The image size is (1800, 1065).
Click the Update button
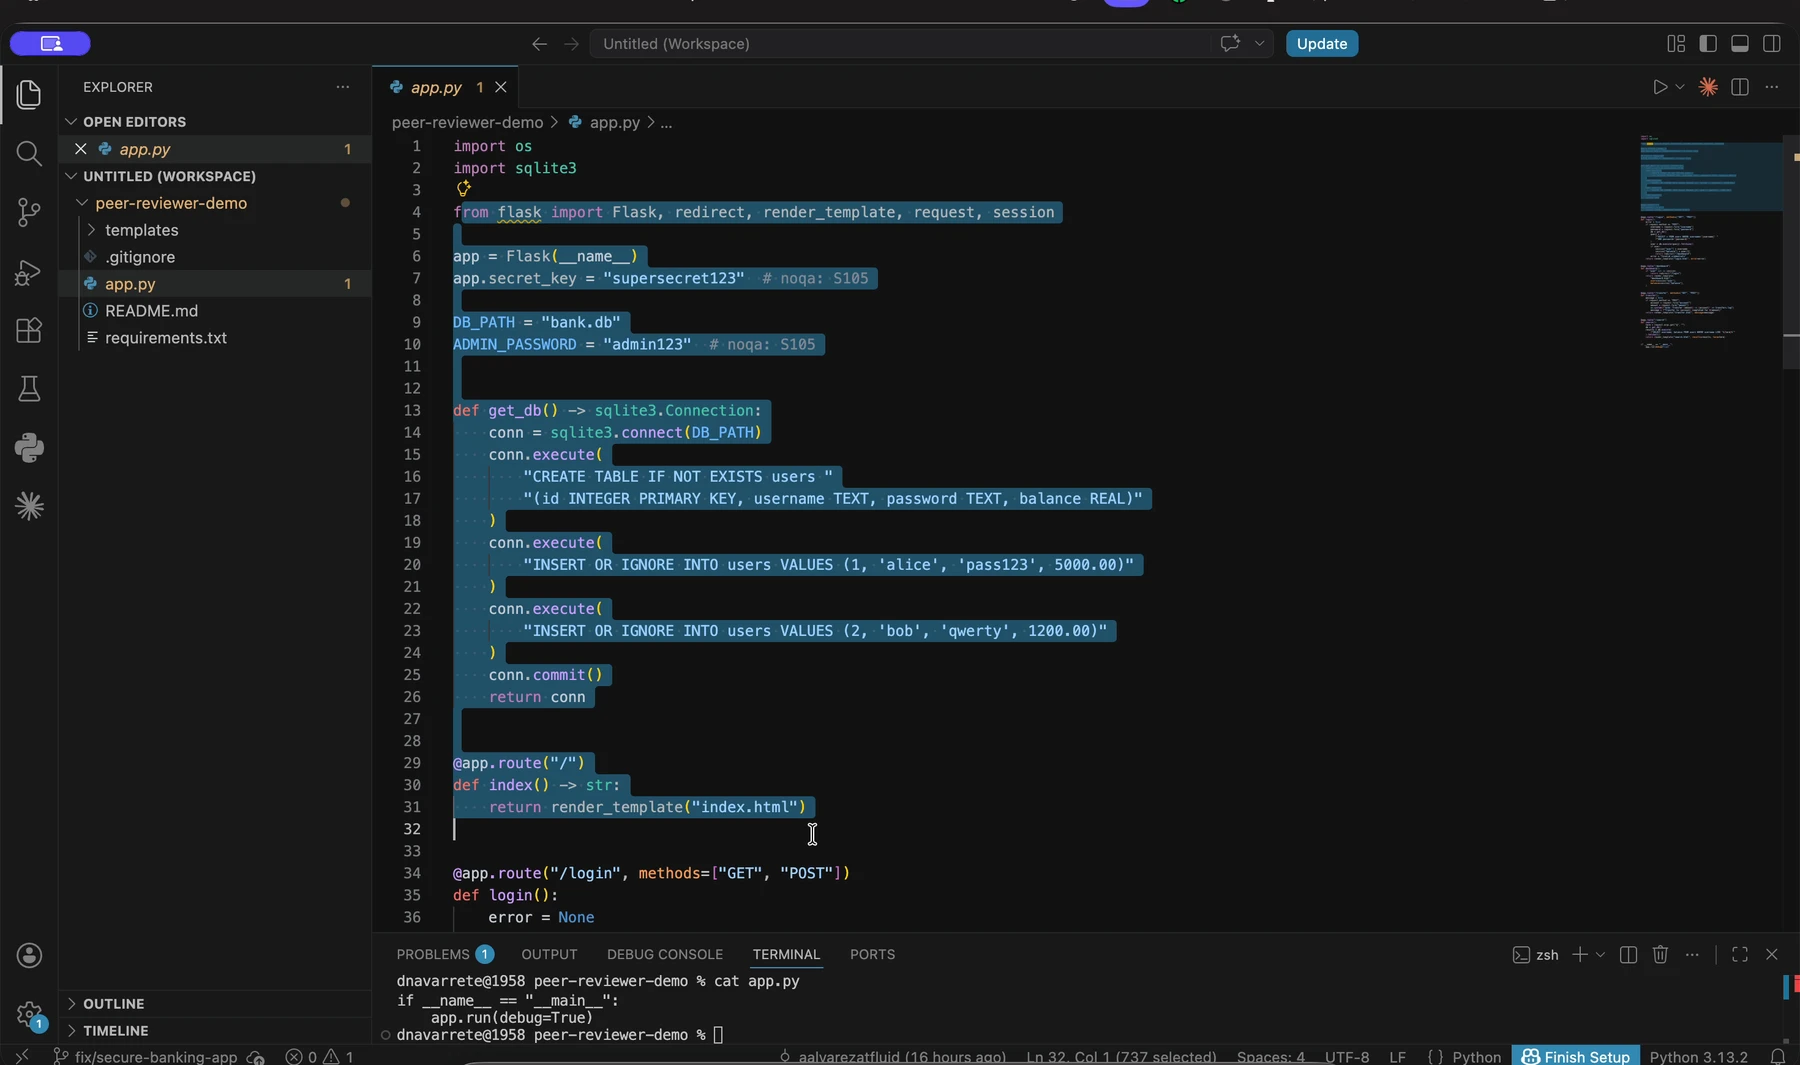1322,43
